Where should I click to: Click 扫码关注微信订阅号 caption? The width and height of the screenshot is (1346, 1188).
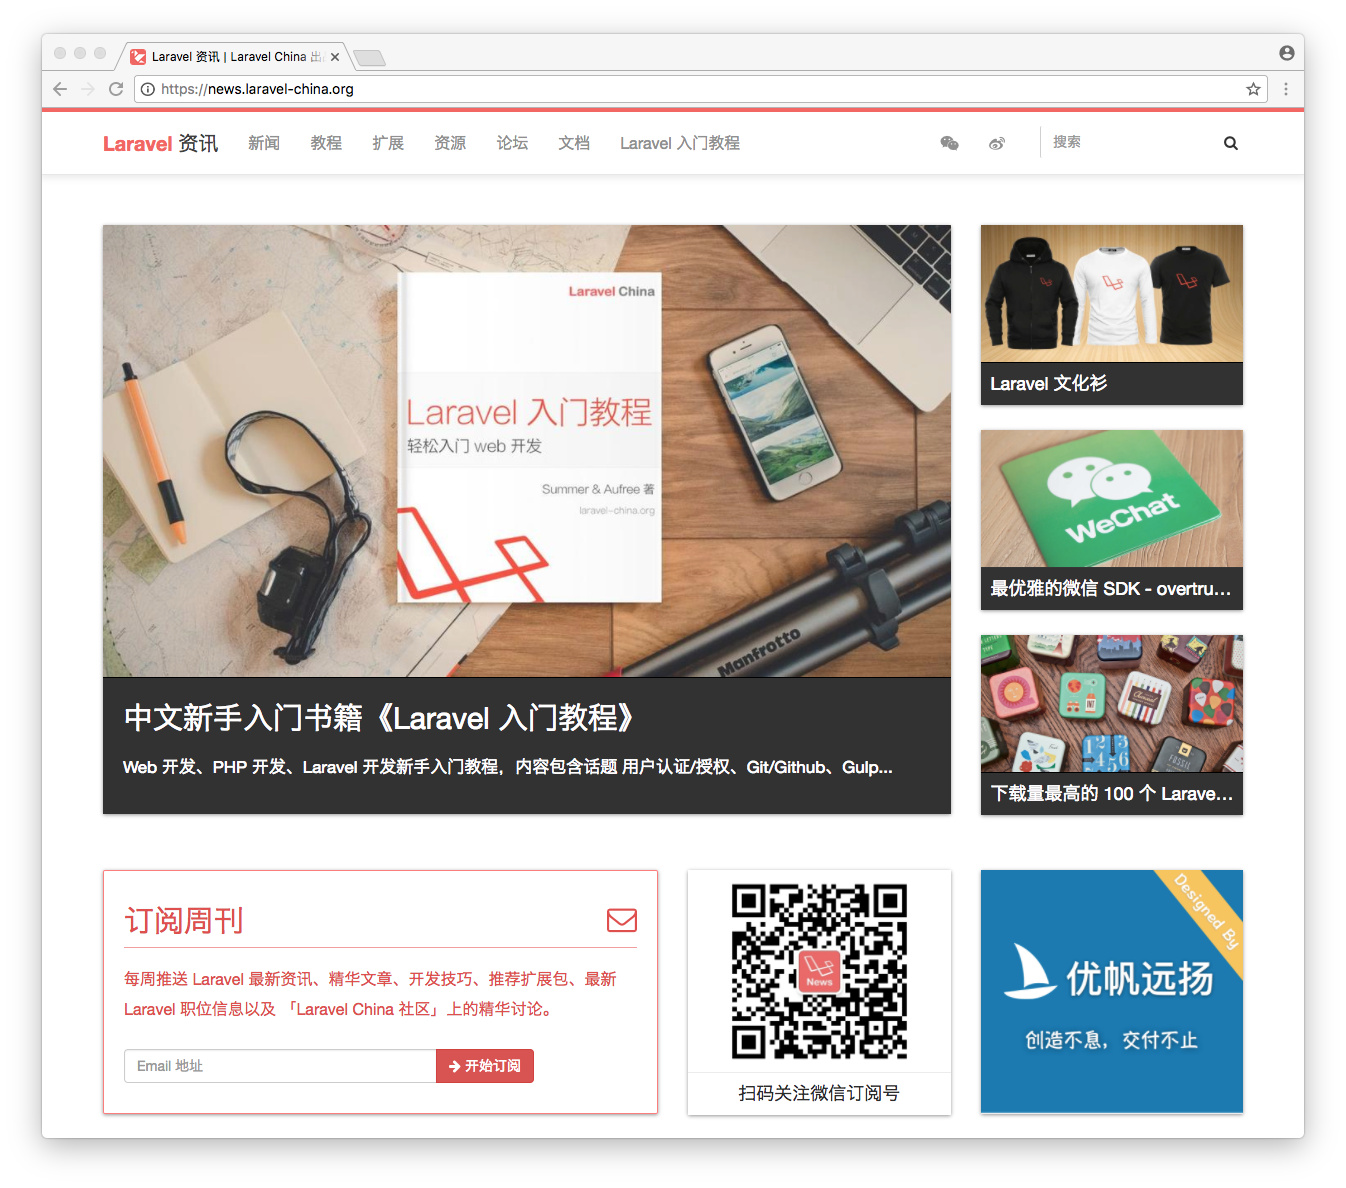[819, 1093]
